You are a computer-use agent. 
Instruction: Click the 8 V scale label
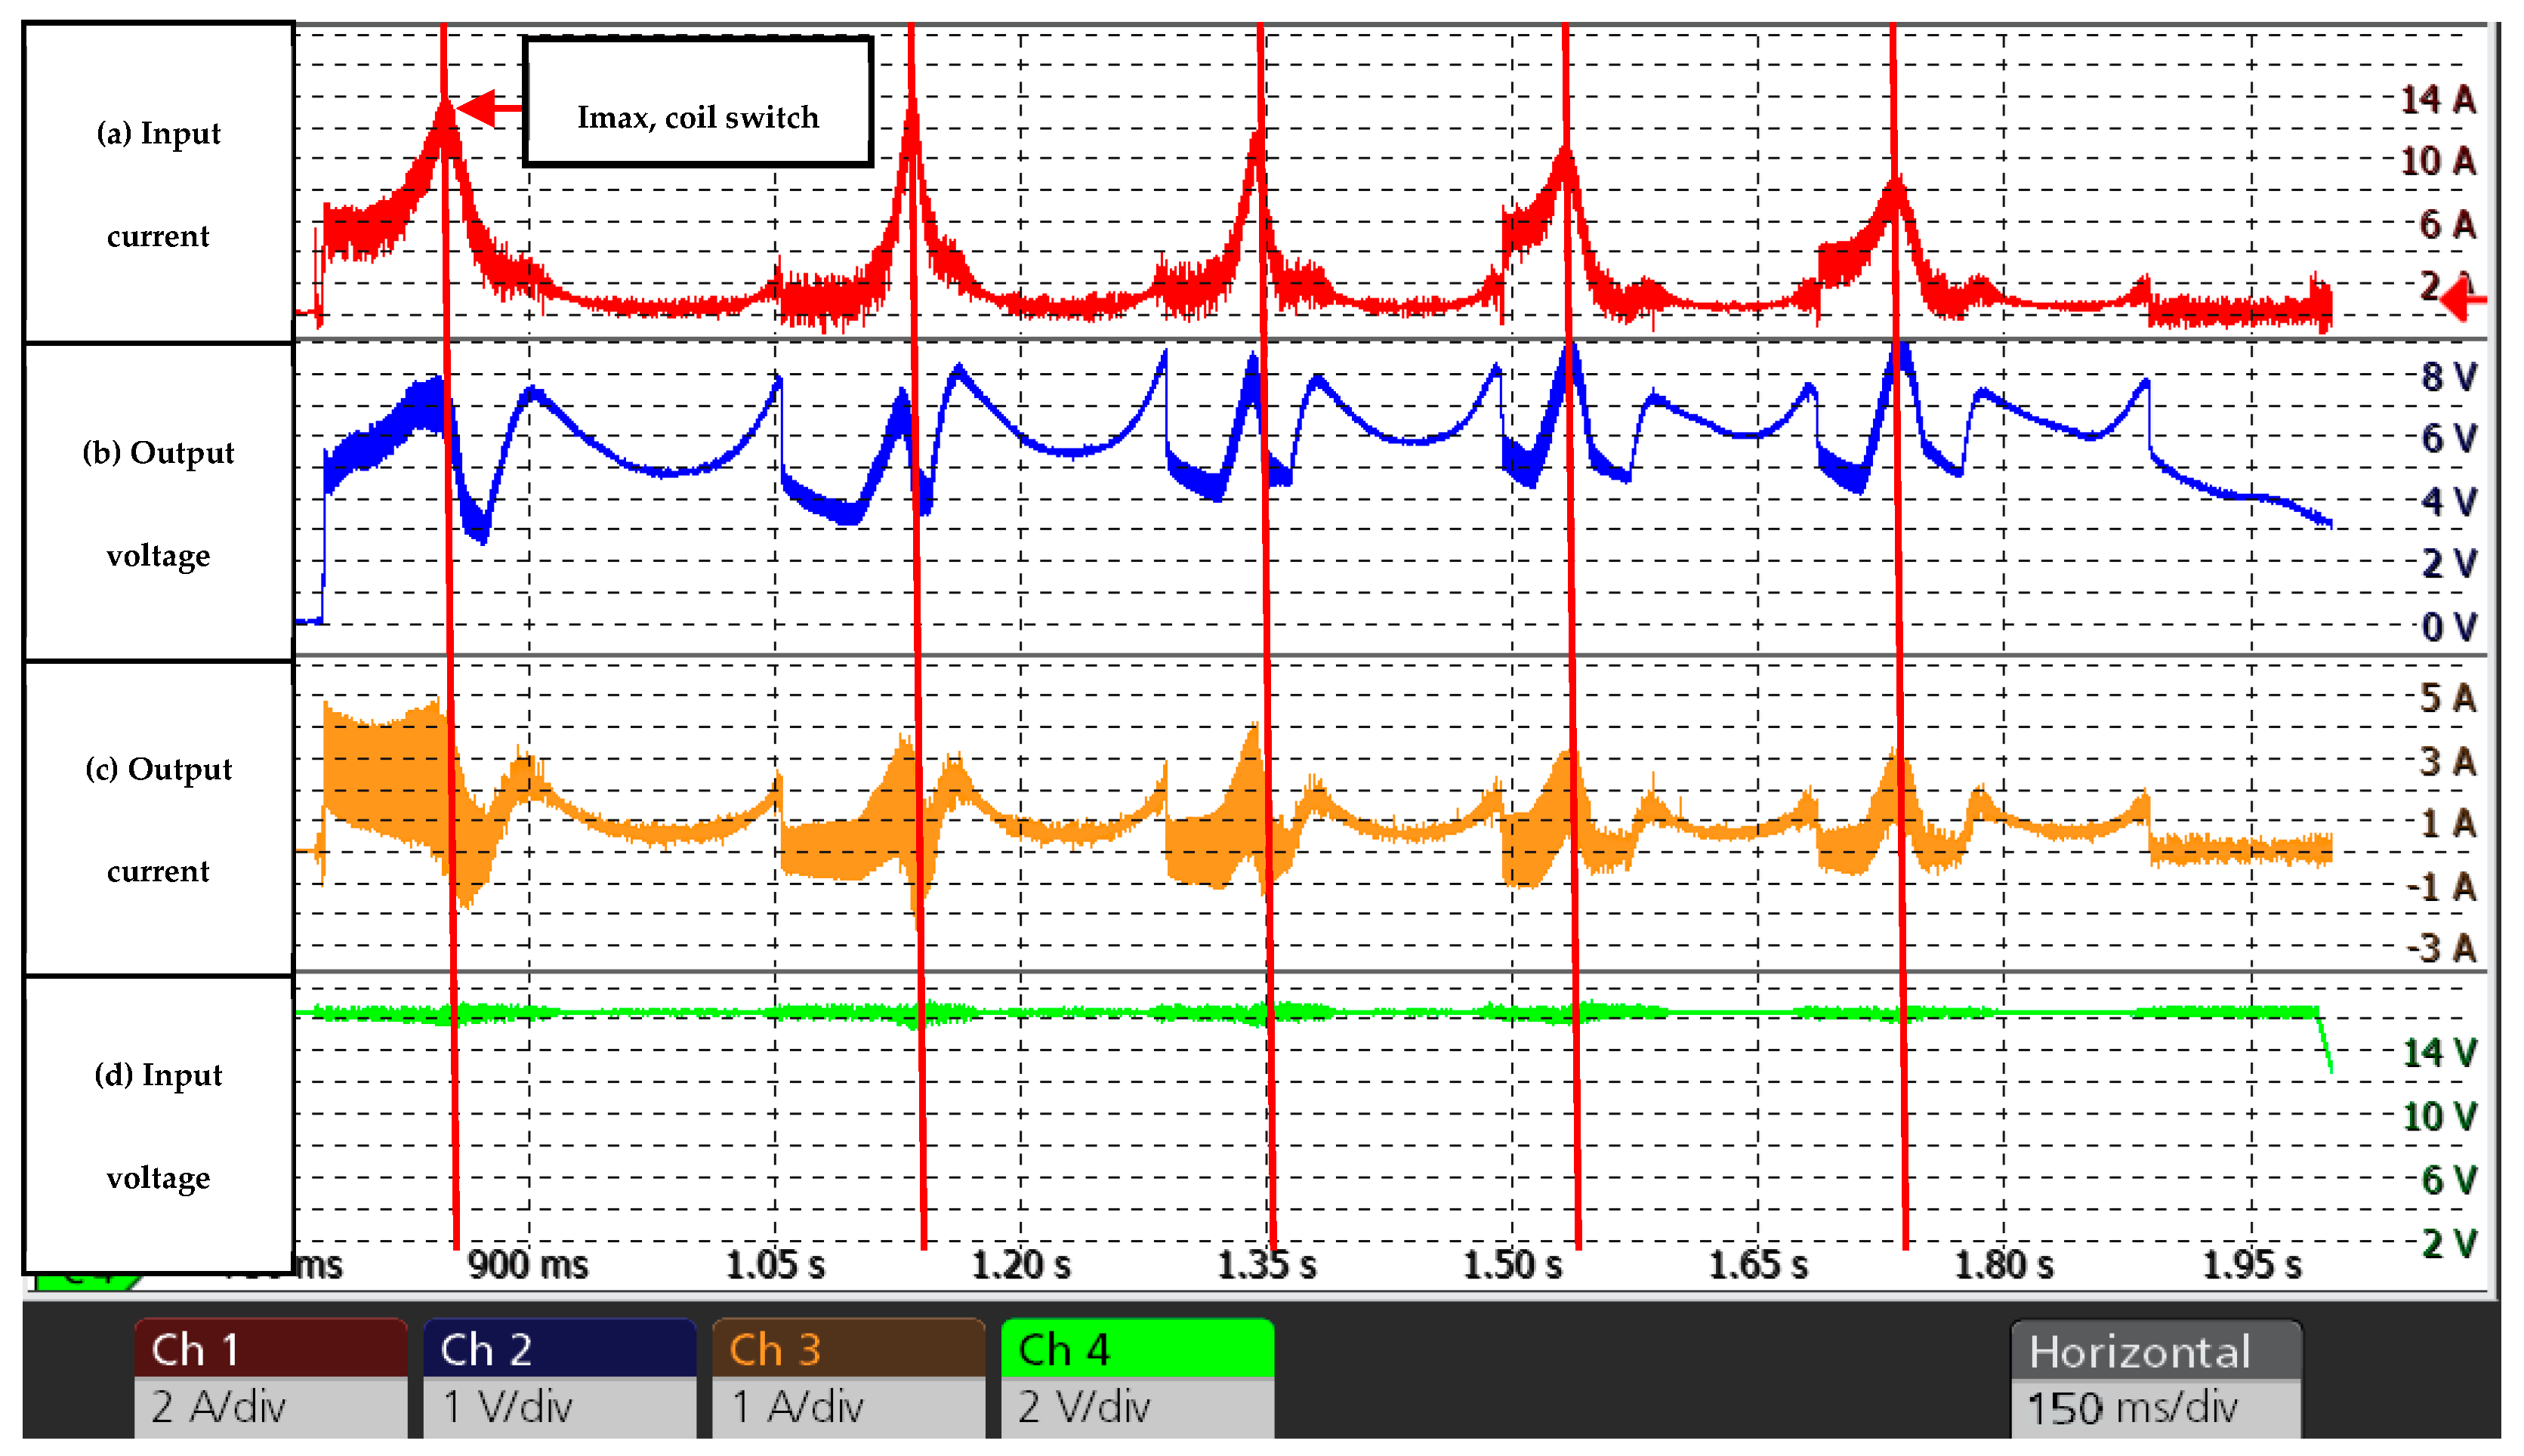[2449, 377]
